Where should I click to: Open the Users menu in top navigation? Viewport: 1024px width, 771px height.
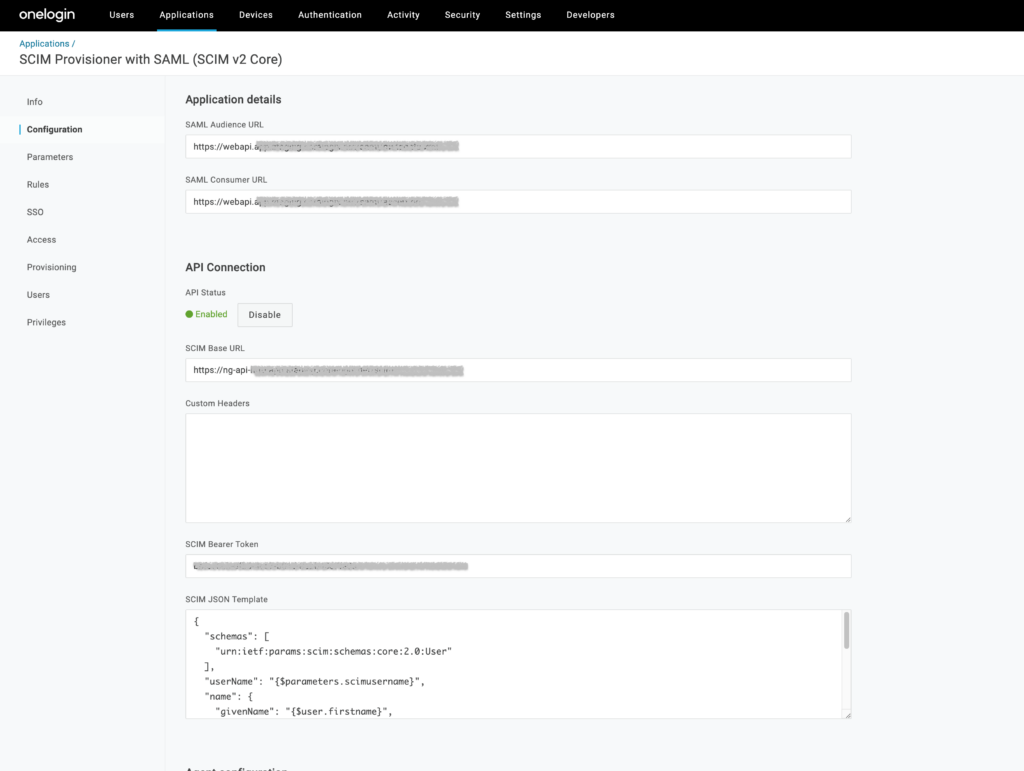[121, 15]
